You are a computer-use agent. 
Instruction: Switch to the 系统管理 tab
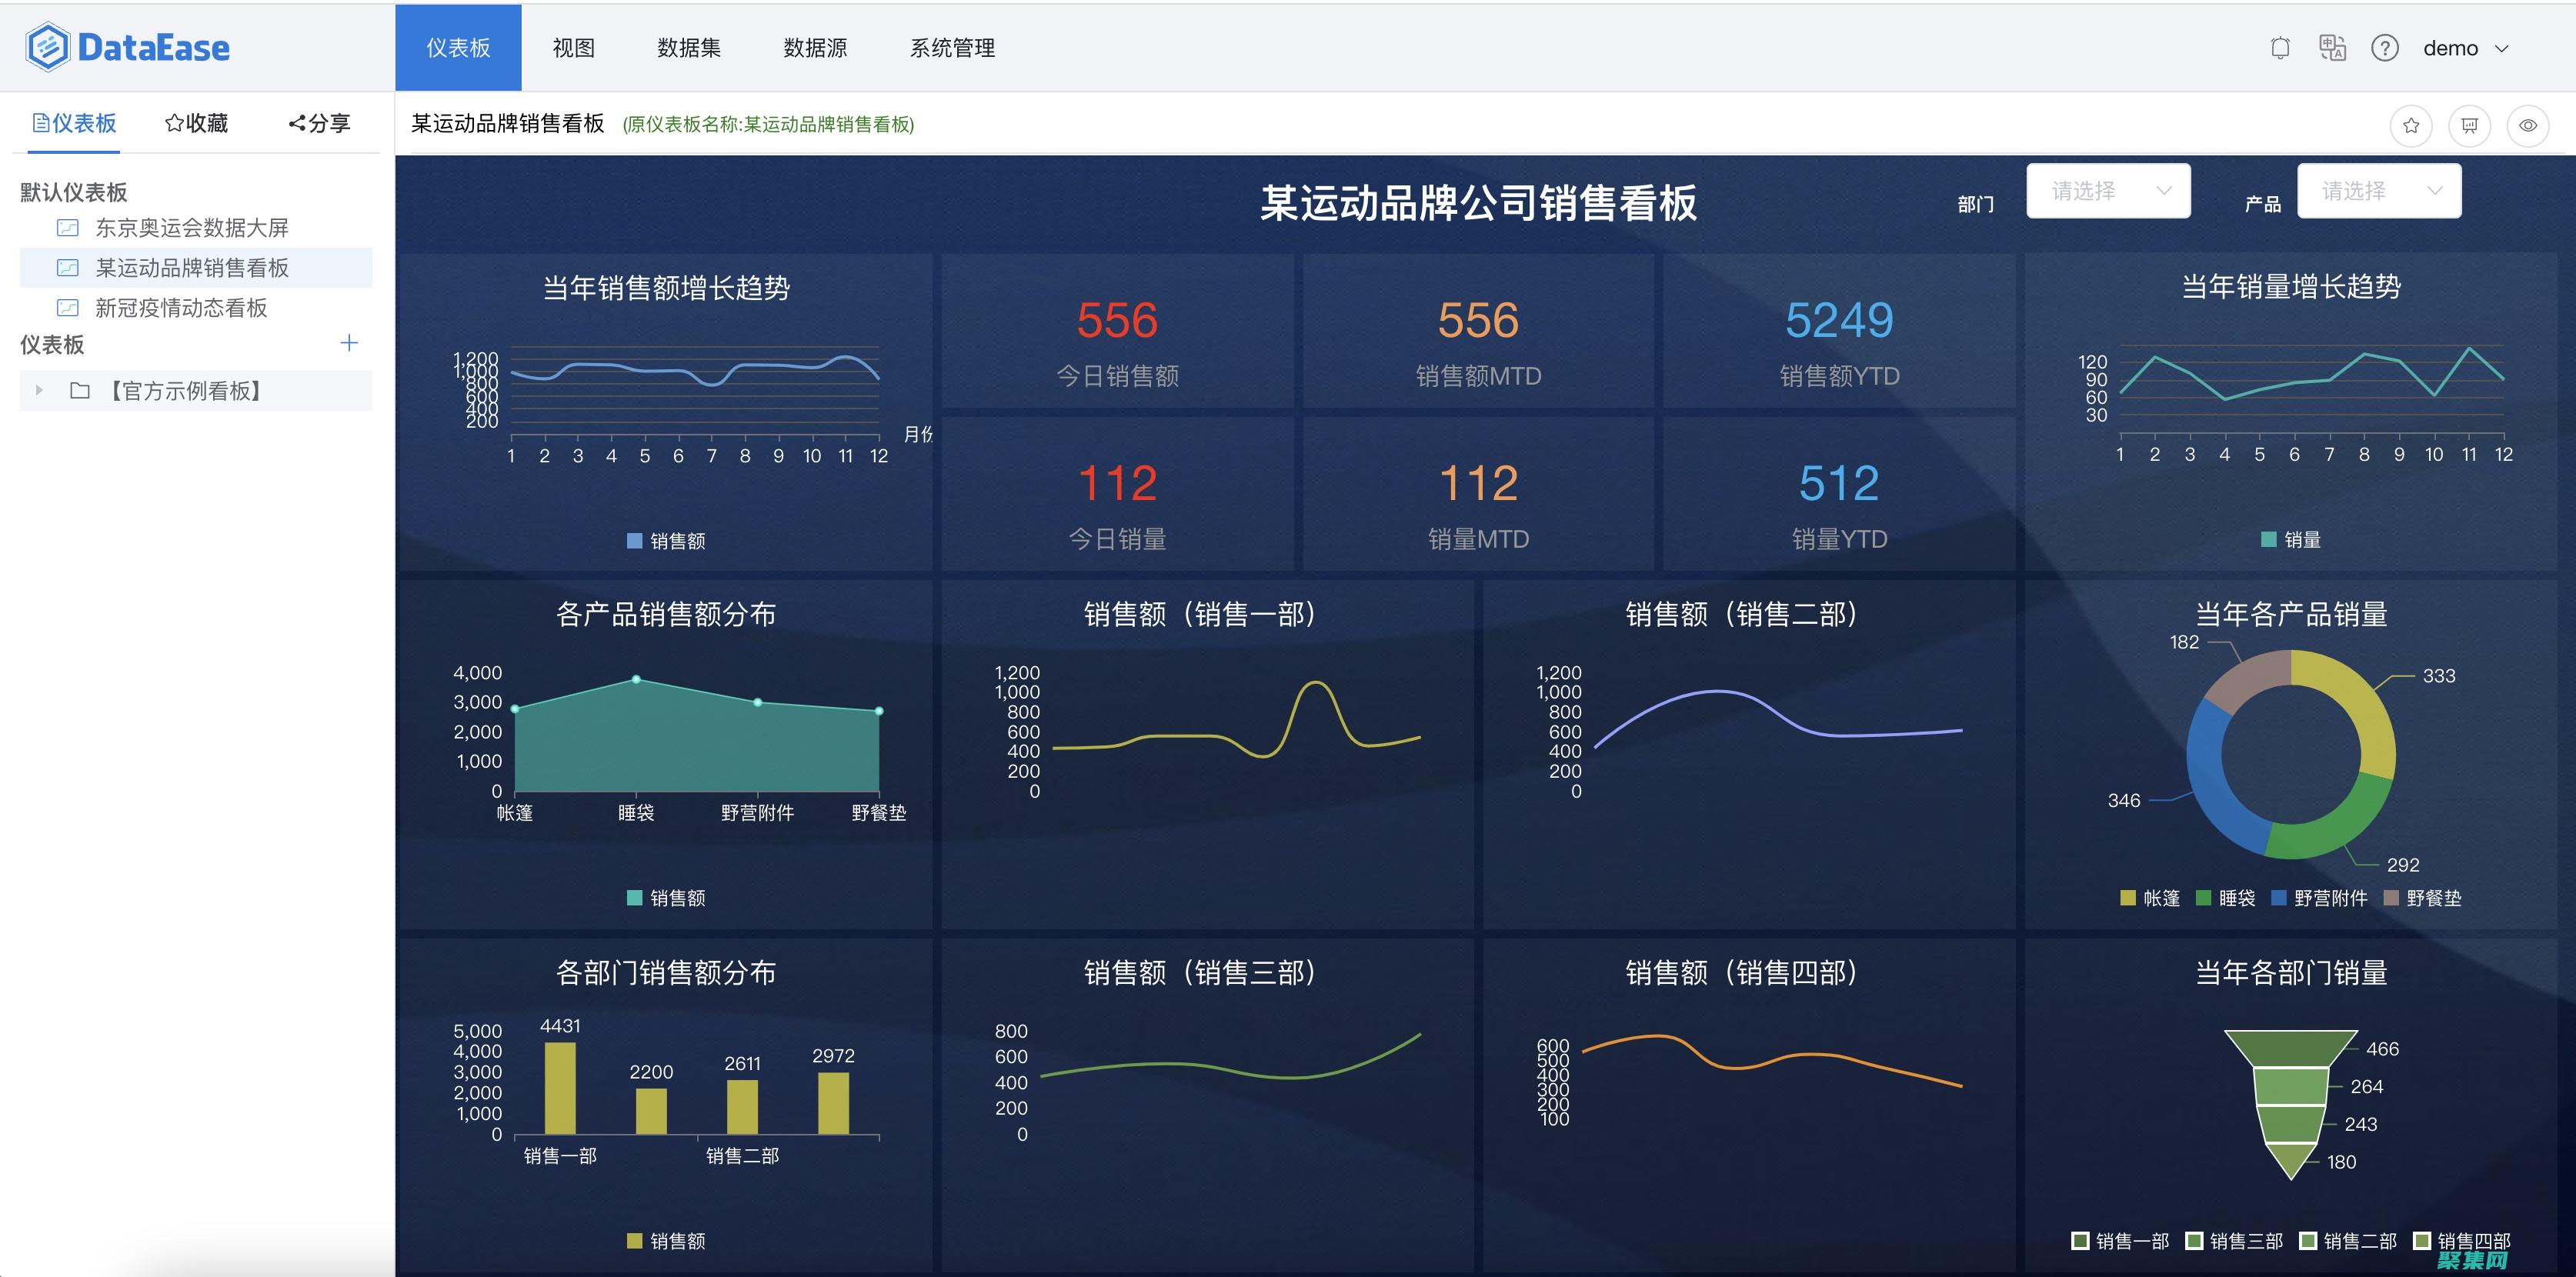point(951,47)
